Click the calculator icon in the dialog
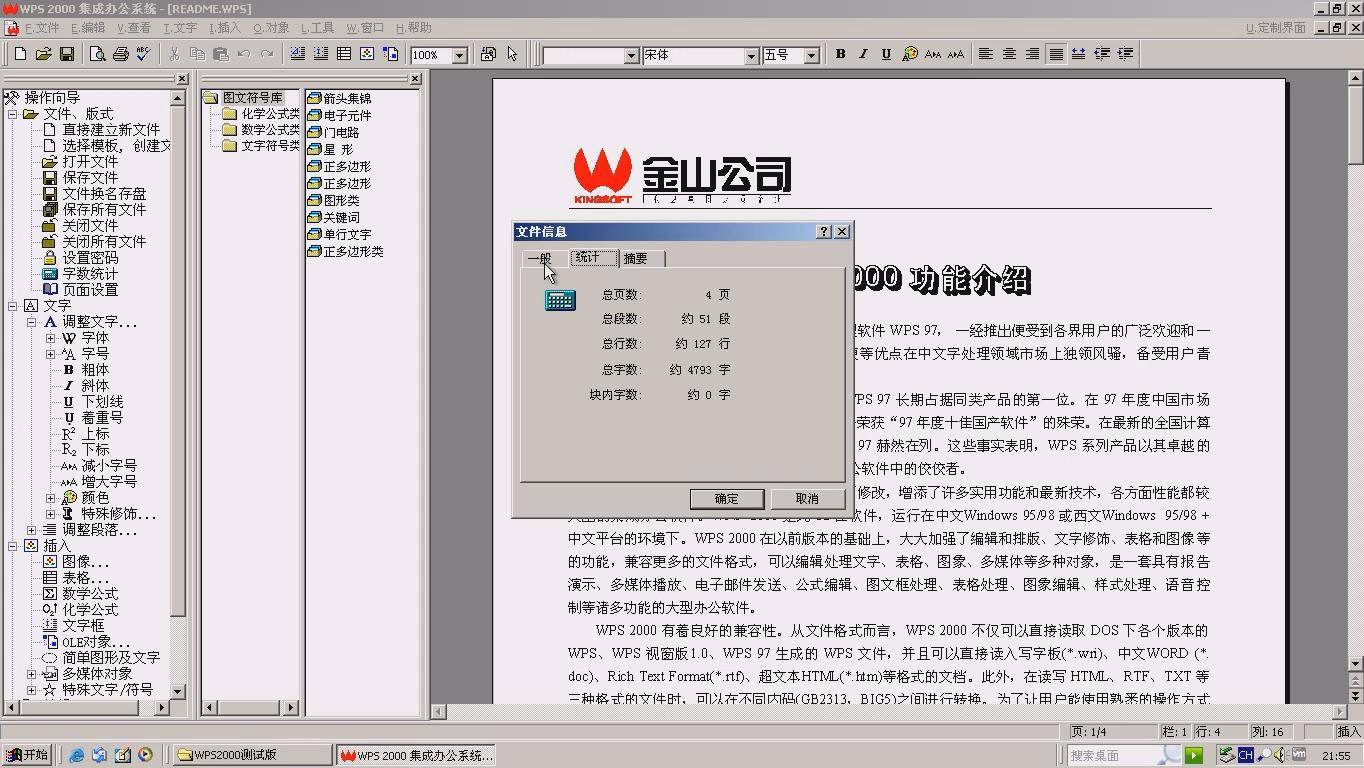Viewport: 1364px width, 768px height. point(560,299)
